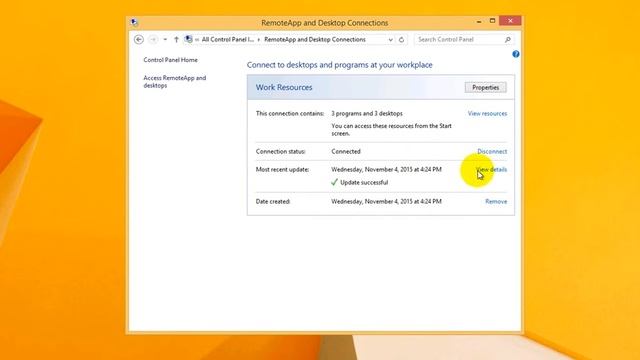Click the 'Work Resources' heading text
Viewport: 640px width, 360px height.
[284, 87]
